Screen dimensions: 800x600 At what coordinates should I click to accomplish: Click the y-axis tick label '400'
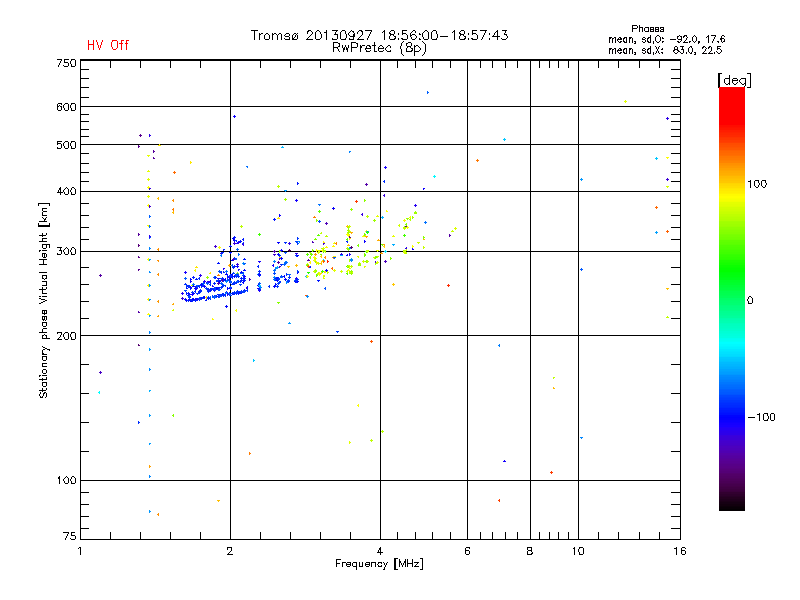coord(66,192)
